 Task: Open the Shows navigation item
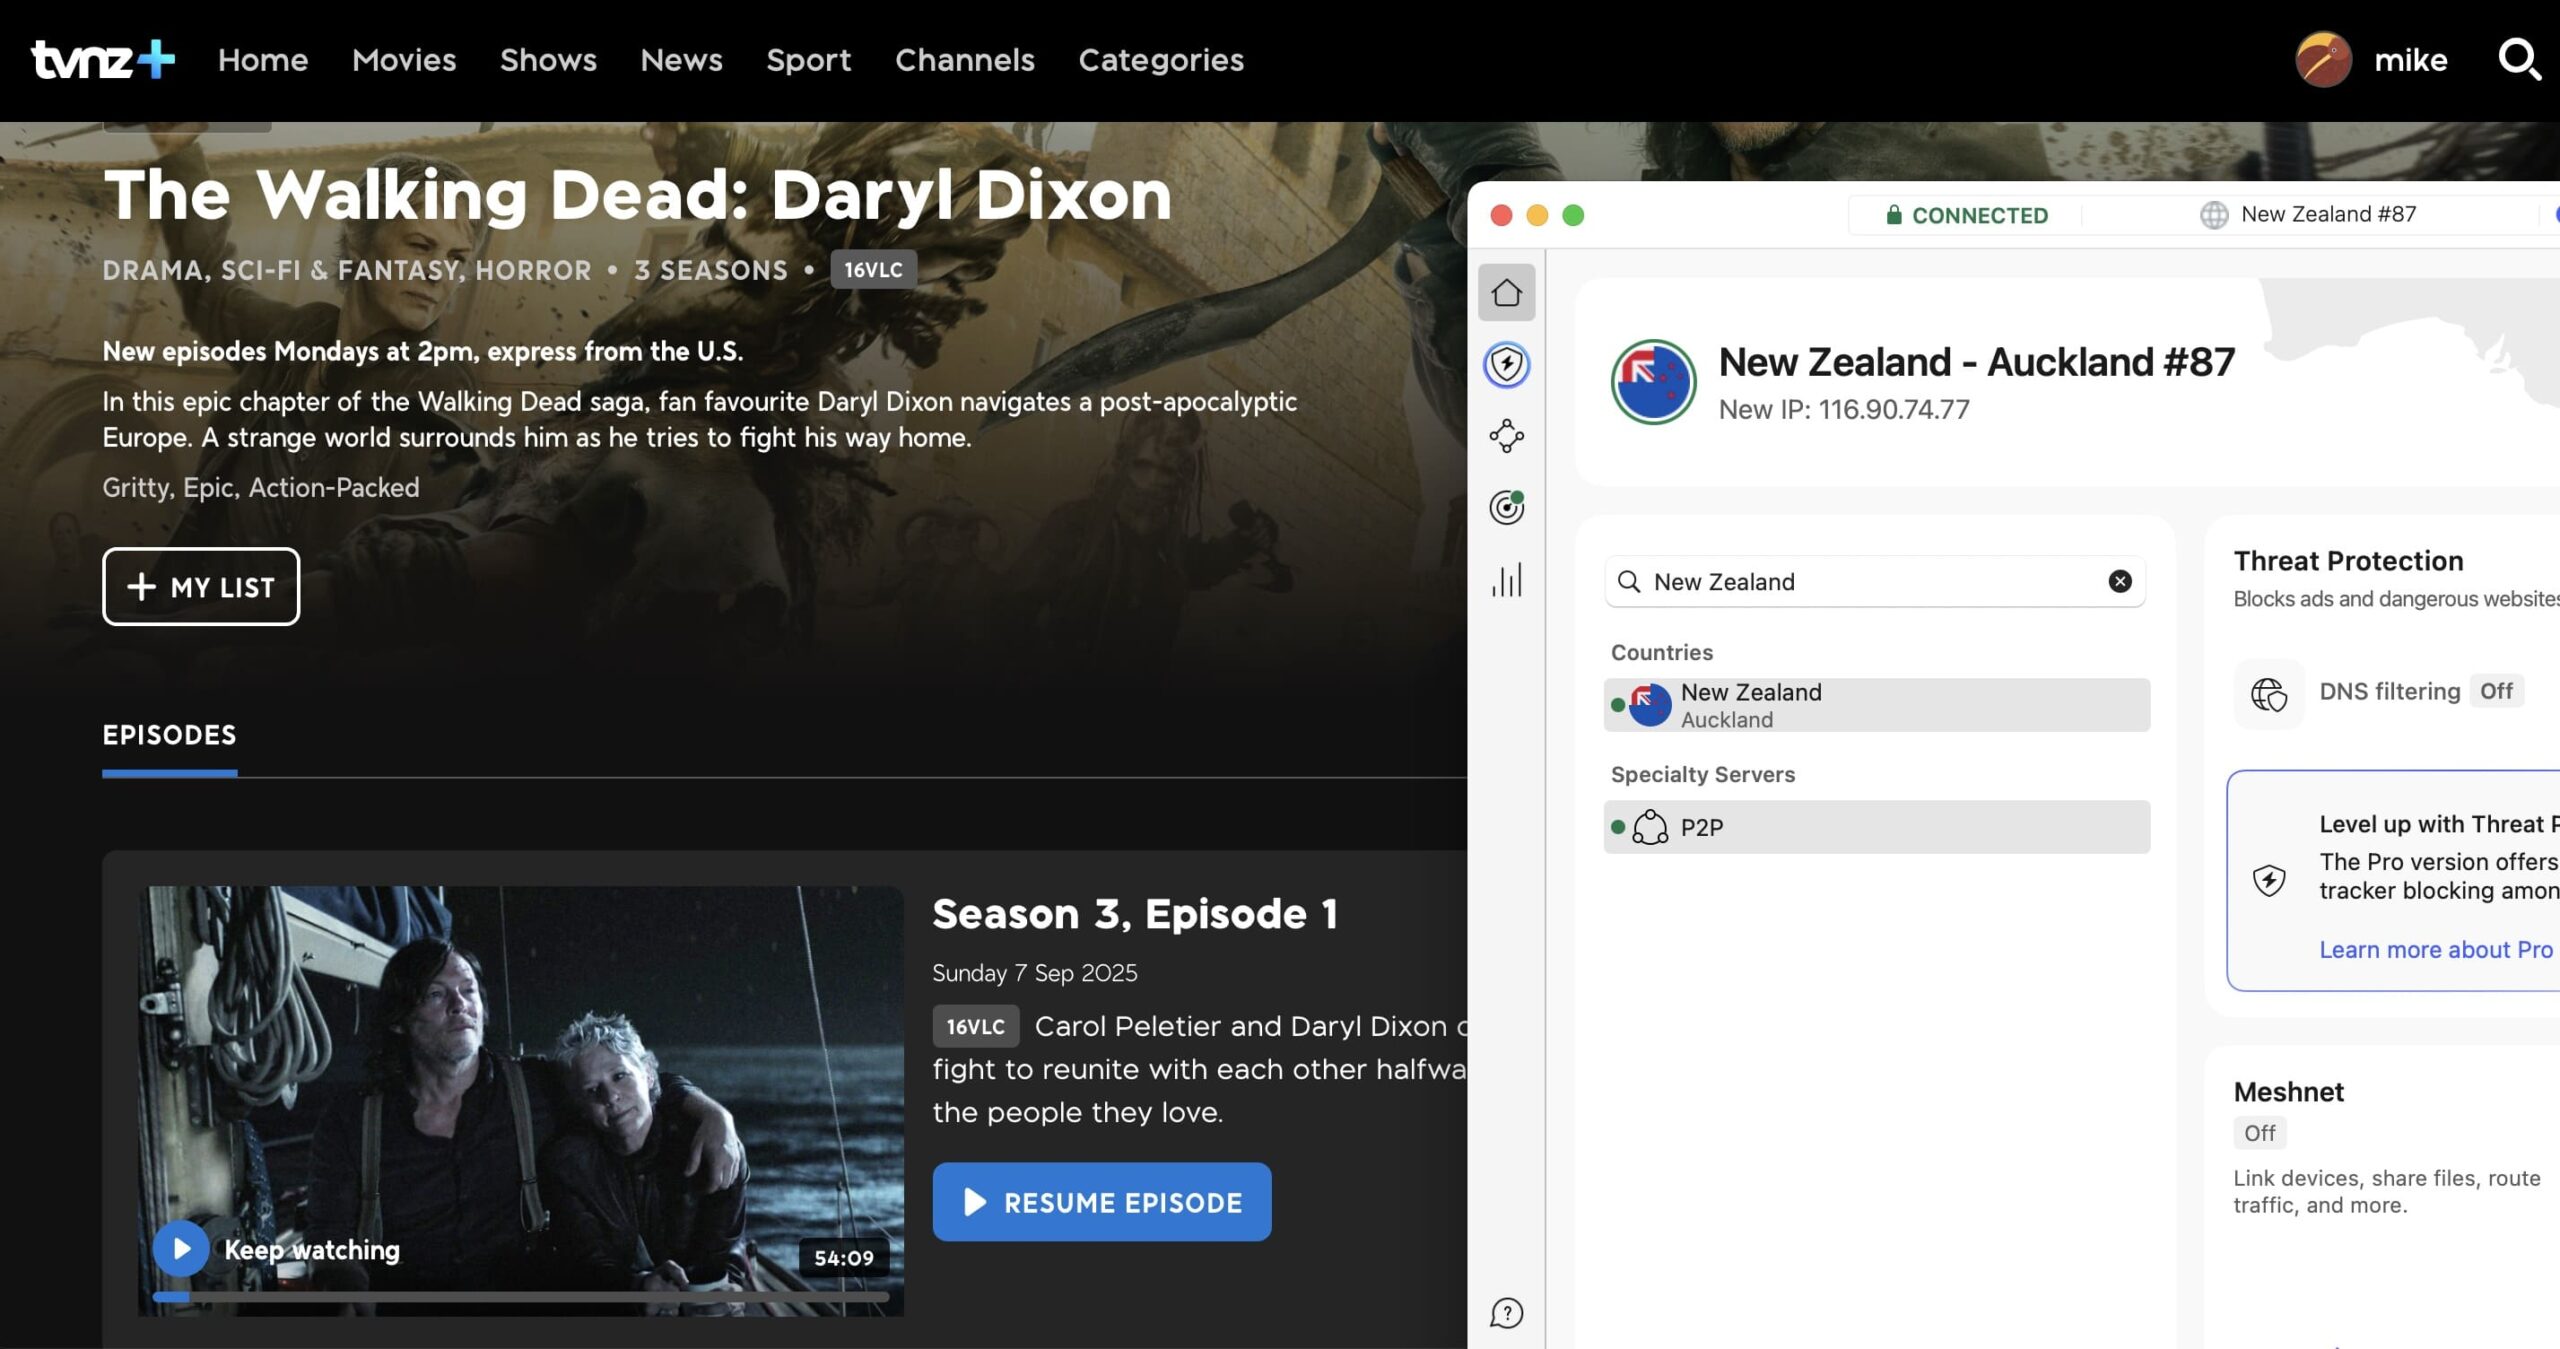(548, 60)
